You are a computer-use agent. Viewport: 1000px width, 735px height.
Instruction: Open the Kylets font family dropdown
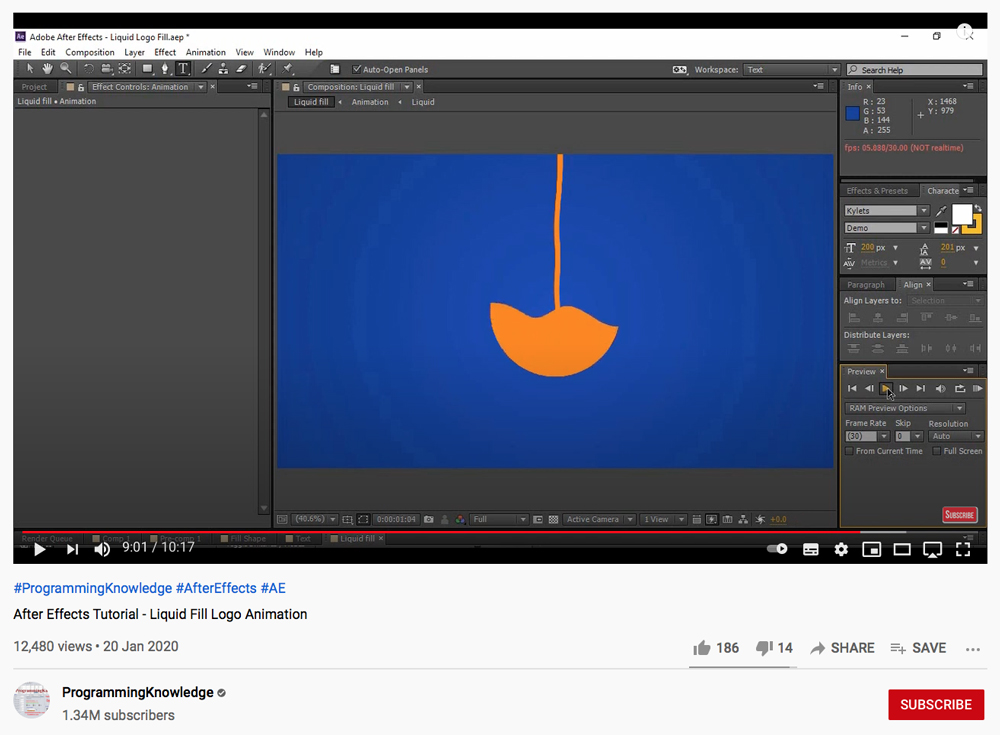click(886, 211)
